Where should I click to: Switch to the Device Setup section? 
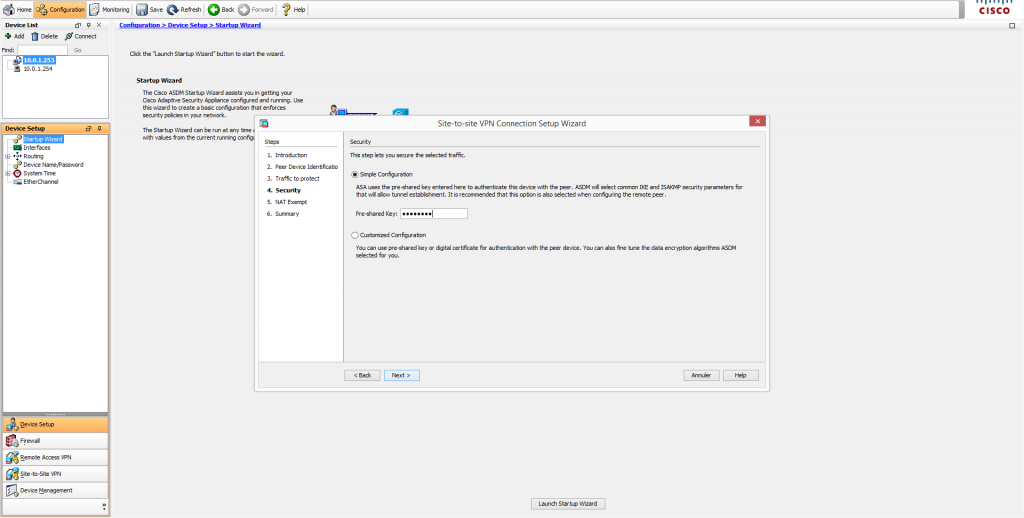pyautogui.click(x=56, y=424)
